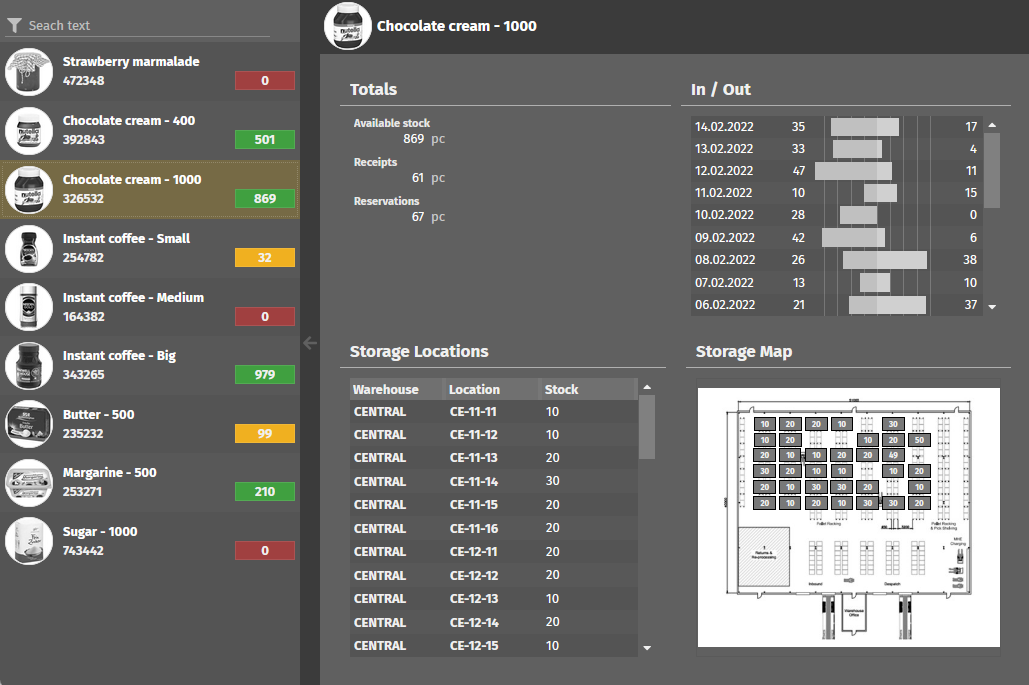Click the Strawberry marmalade jar icon

point(29,72)
